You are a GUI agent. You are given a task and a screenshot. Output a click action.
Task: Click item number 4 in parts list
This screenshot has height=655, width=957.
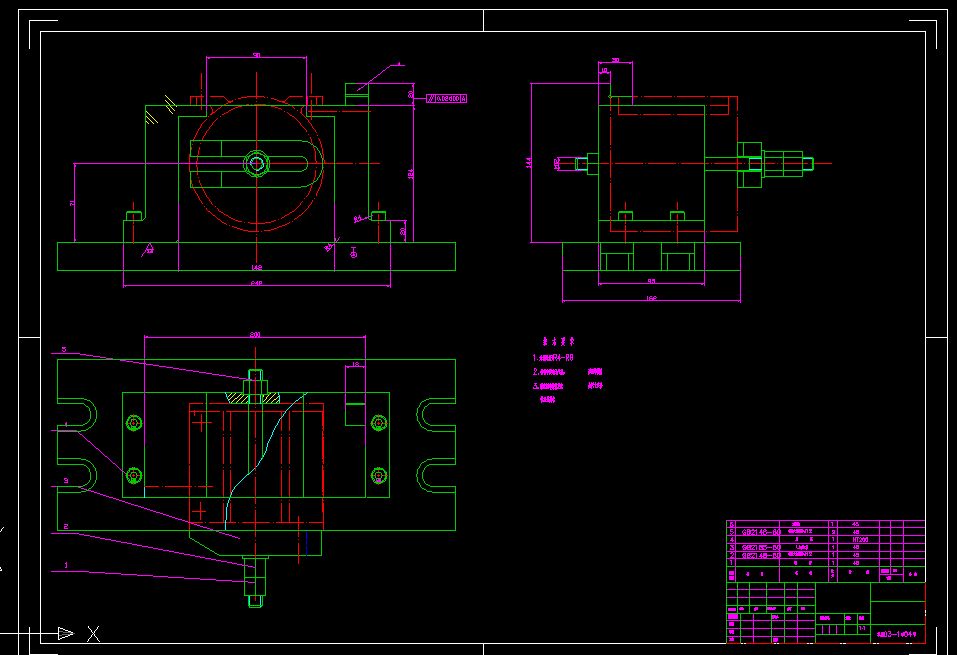tap(732, 540)
